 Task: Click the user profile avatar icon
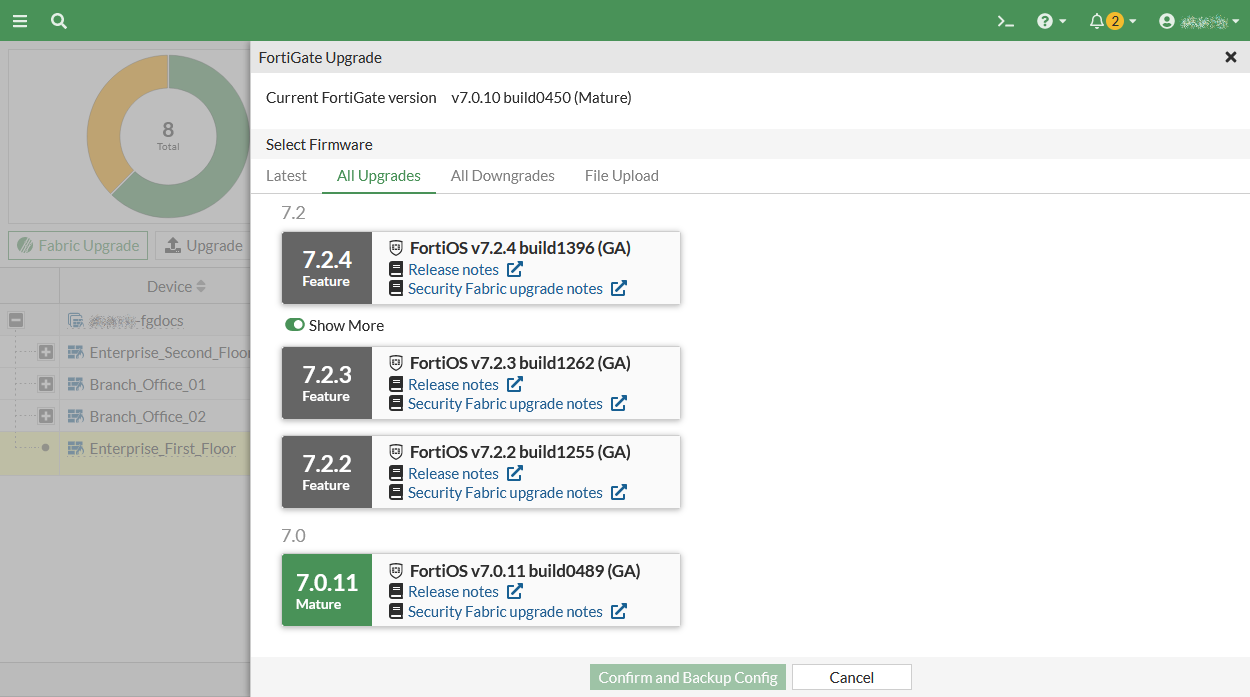[x=1166, y=20]
